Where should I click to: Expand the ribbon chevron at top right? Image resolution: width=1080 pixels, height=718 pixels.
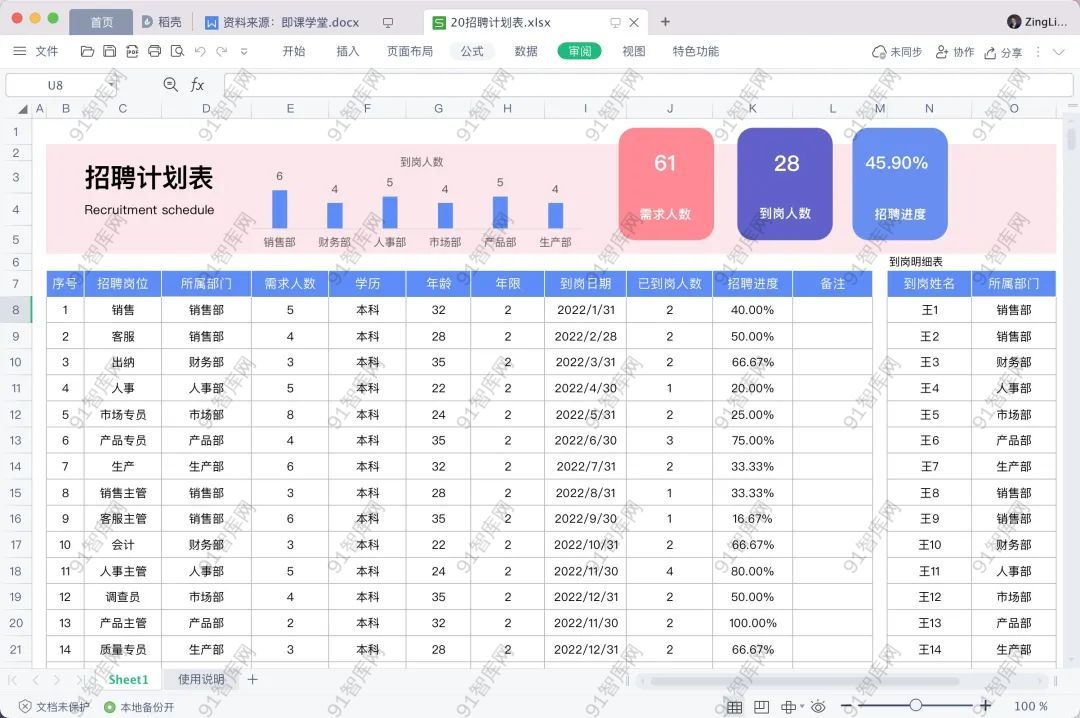(x=1059, y=51)
